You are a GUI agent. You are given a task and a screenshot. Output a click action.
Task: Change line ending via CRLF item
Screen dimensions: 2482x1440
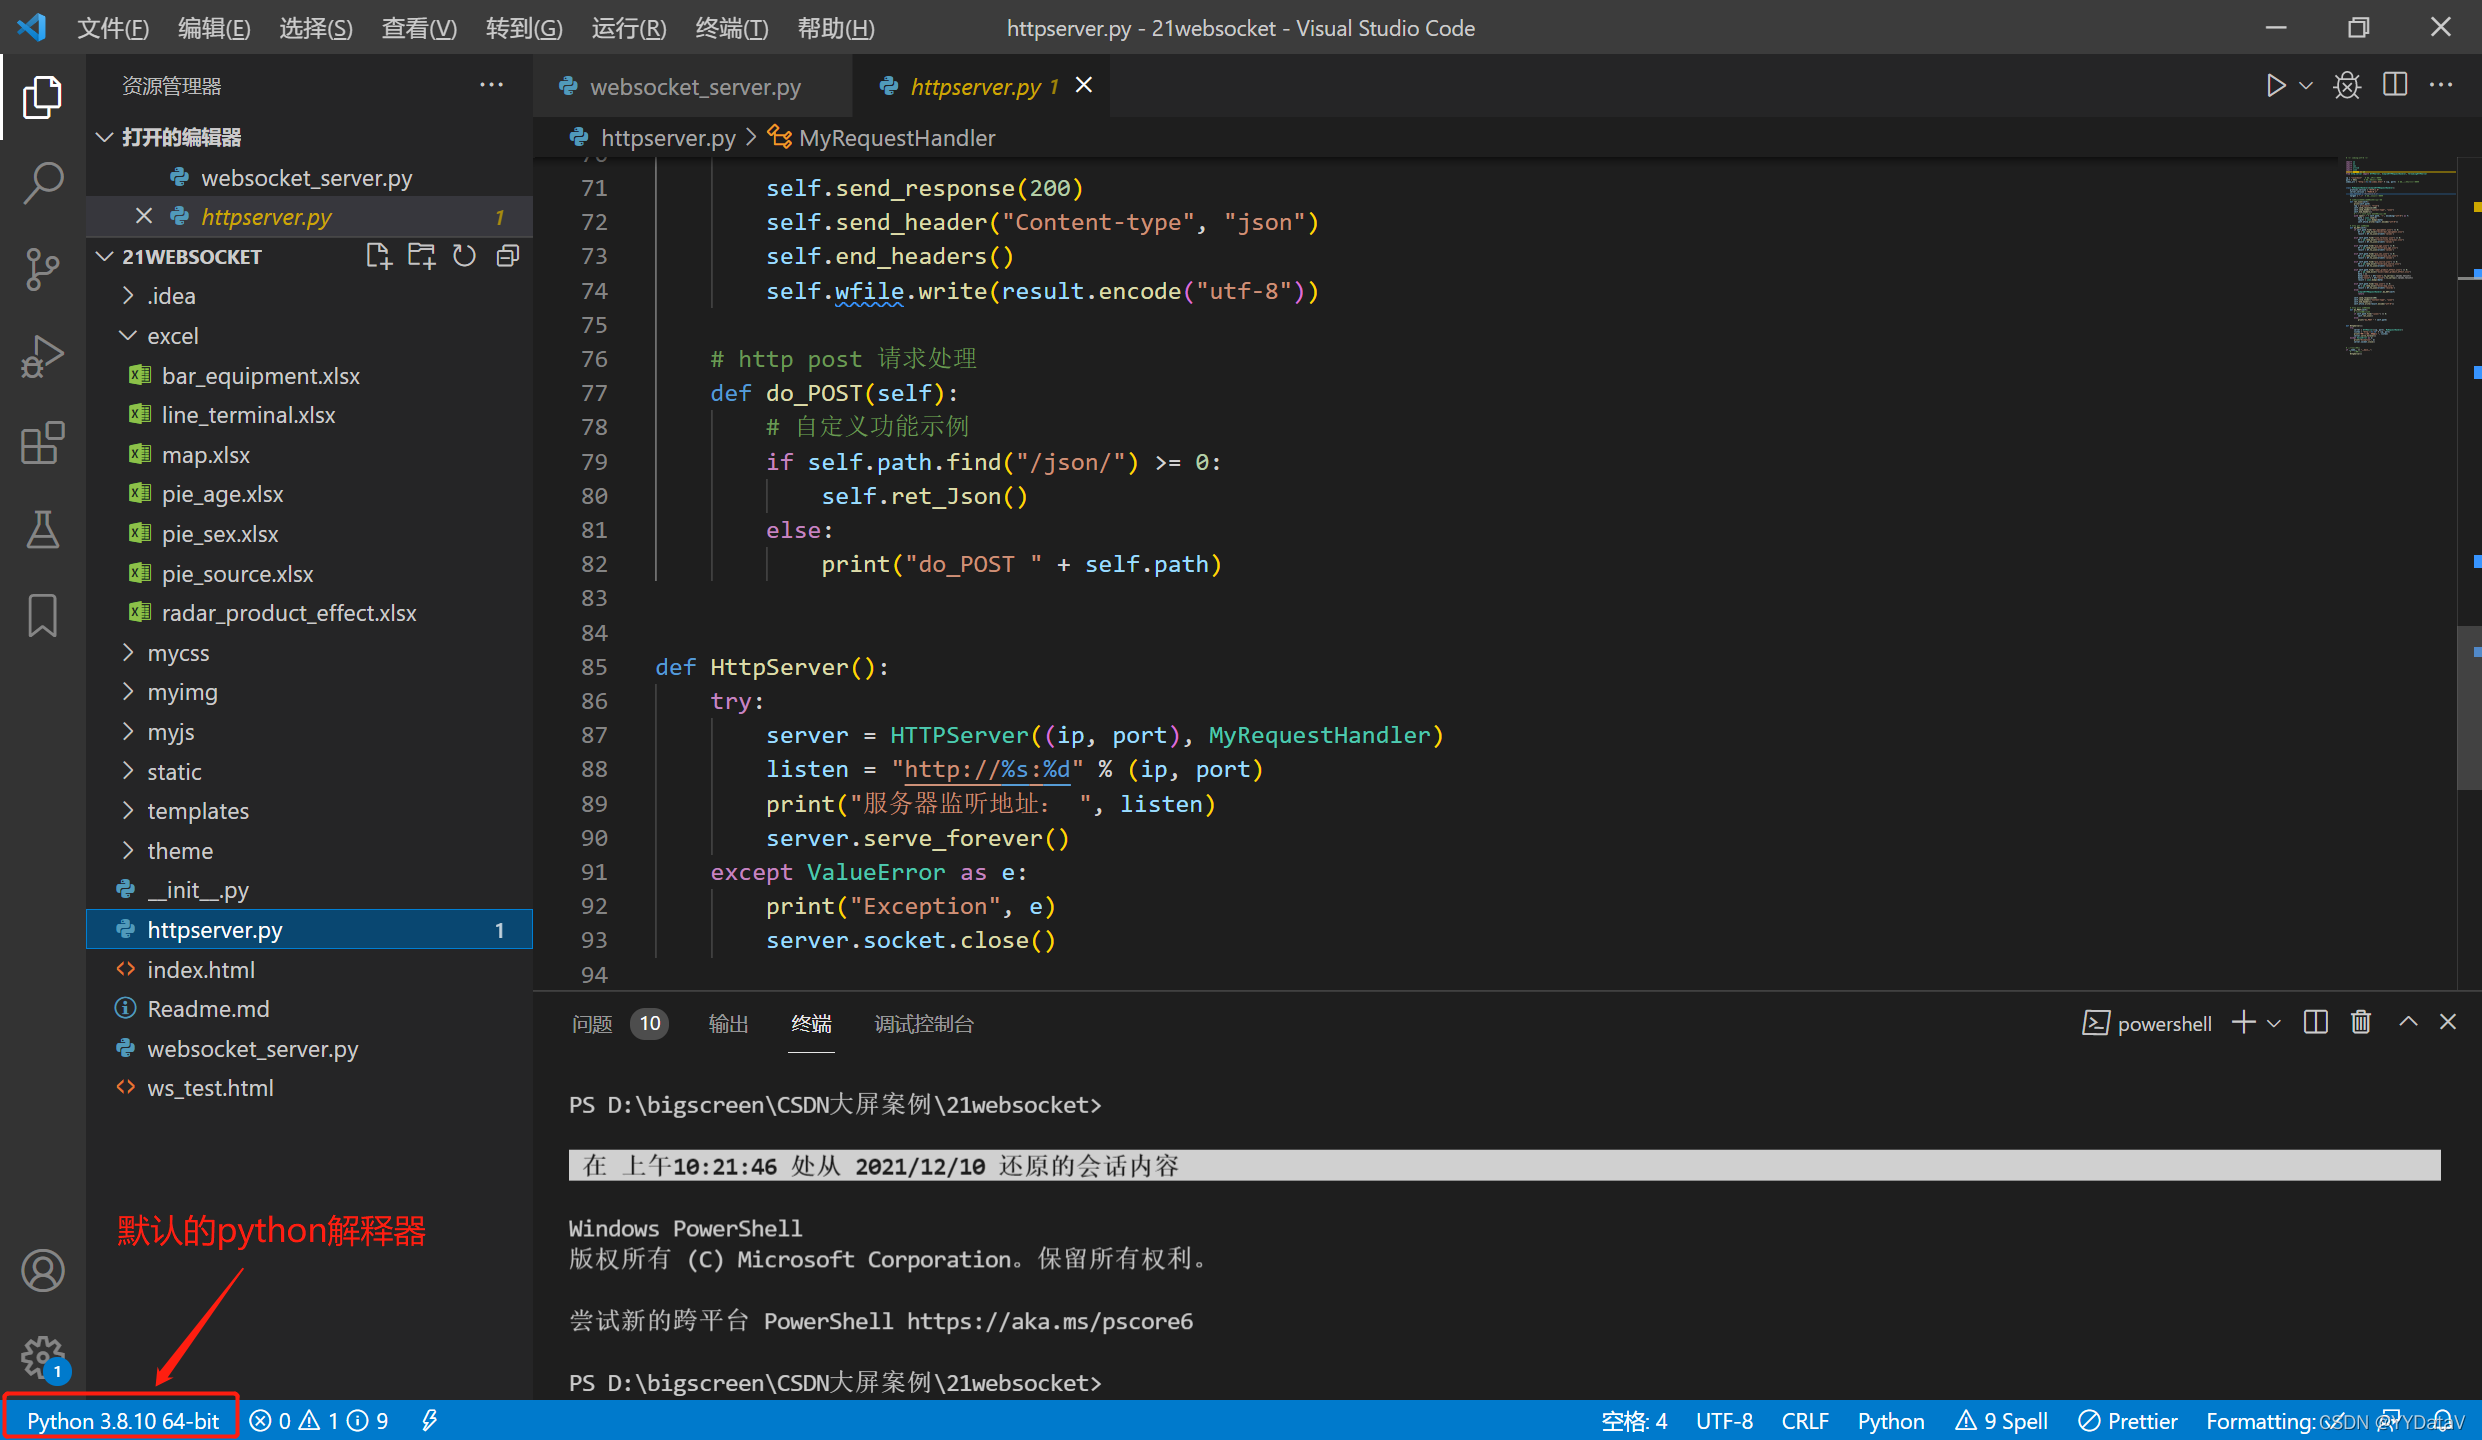pos(1805,1421)
